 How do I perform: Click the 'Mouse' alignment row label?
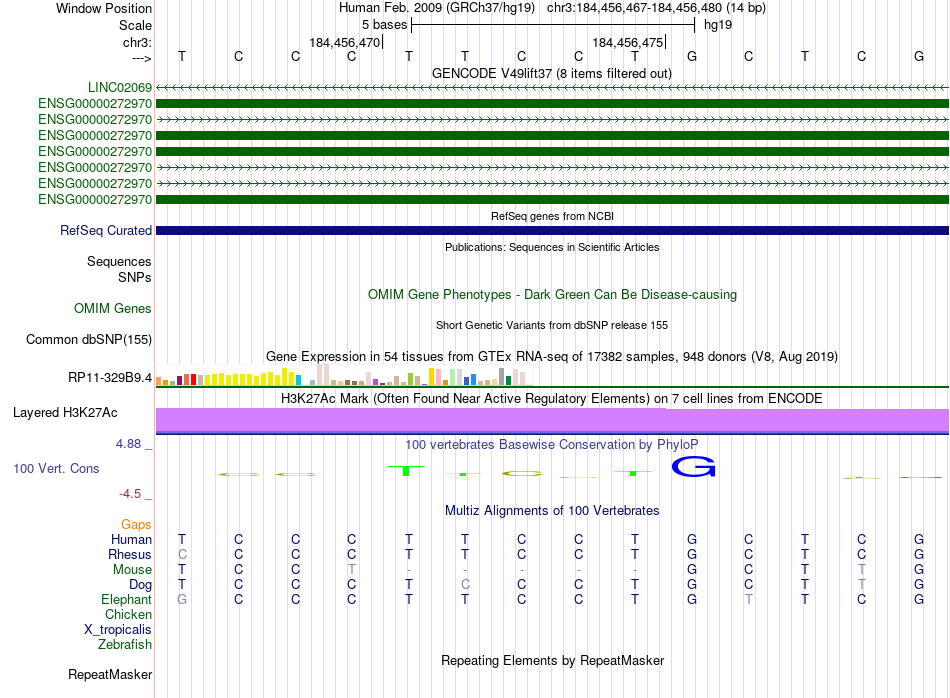tap(133, 570)
